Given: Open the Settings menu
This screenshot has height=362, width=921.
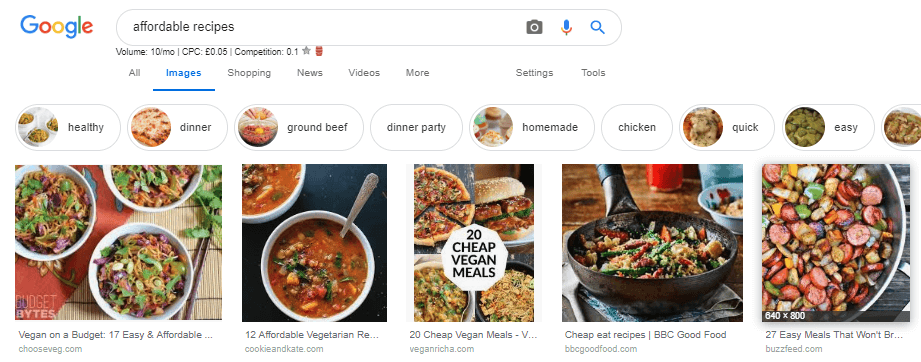Looking at the screenshot, I should [x=535, y=73].
